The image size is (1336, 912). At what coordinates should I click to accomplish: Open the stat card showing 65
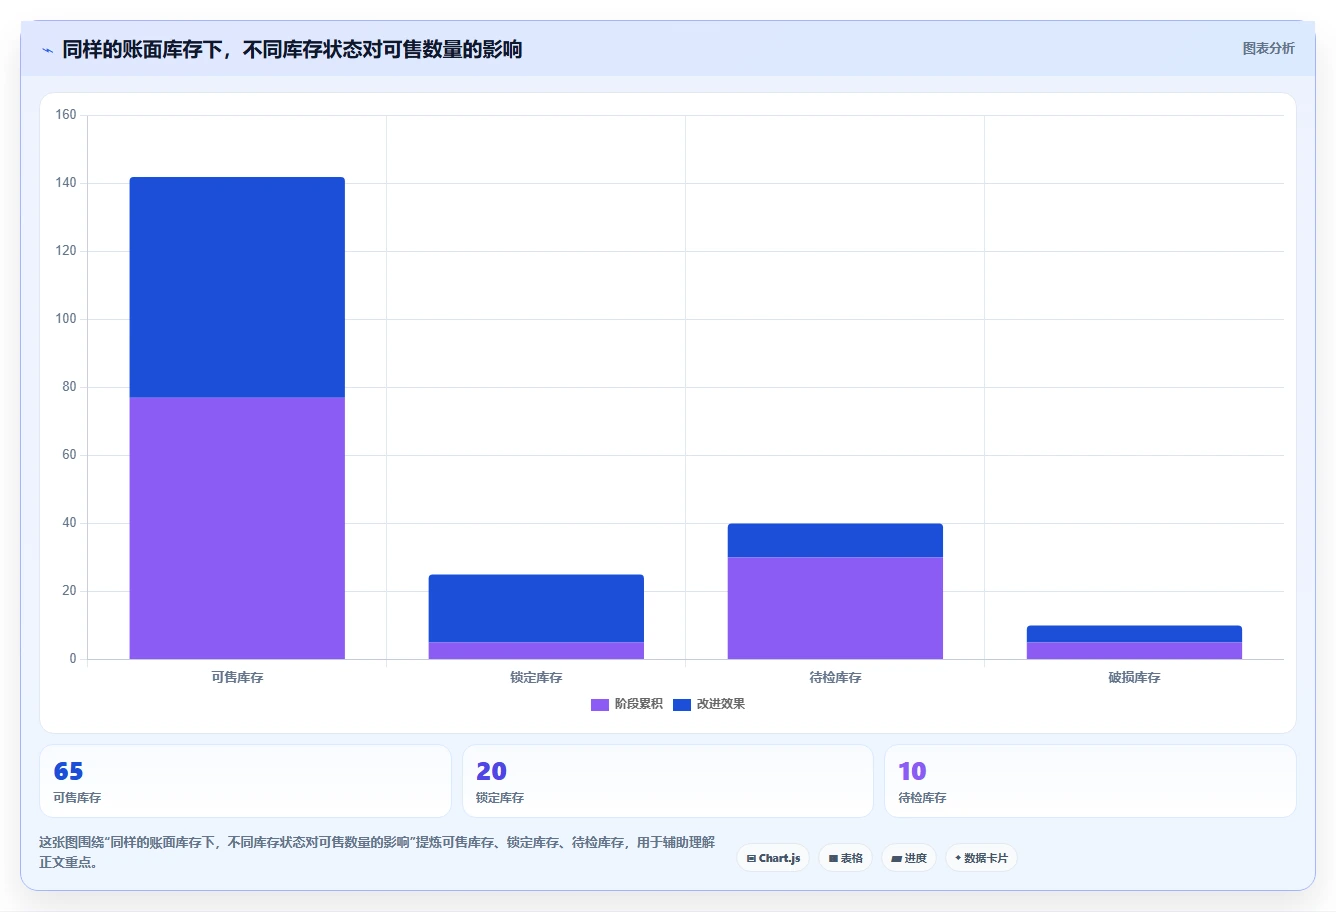point(245,781)
